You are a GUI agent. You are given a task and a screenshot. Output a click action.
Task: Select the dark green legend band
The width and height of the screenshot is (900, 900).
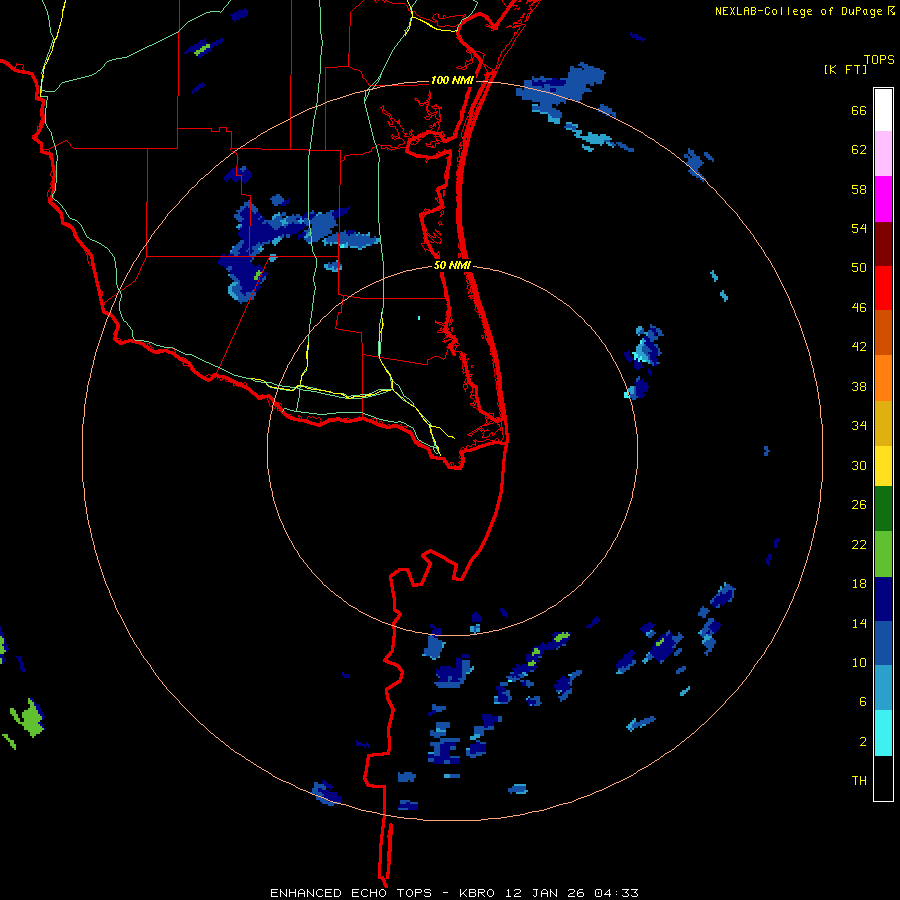click(883, 509)
